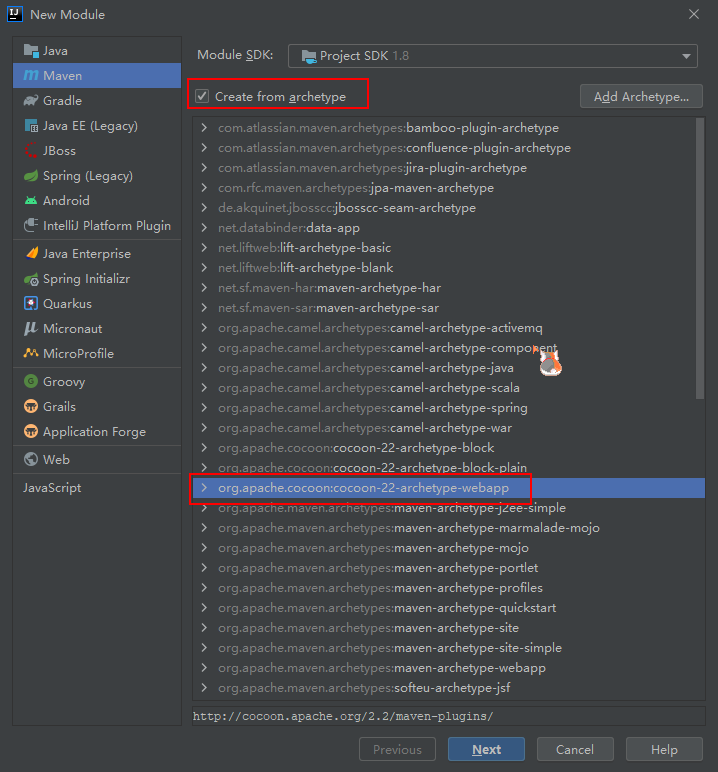The image size is (718, 772).
Task: Close the New Module dialog
Action: coord(694,14)
